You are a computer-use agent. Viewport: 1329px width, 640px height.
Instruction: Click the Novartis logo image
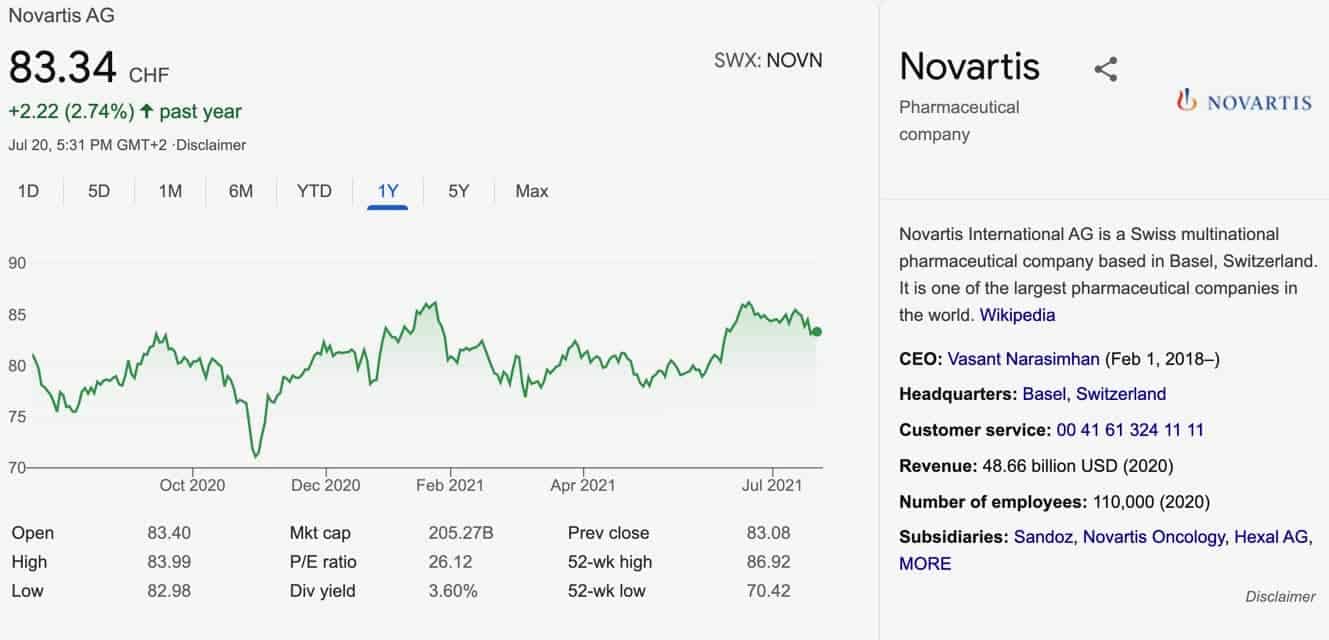(1244, 101)
